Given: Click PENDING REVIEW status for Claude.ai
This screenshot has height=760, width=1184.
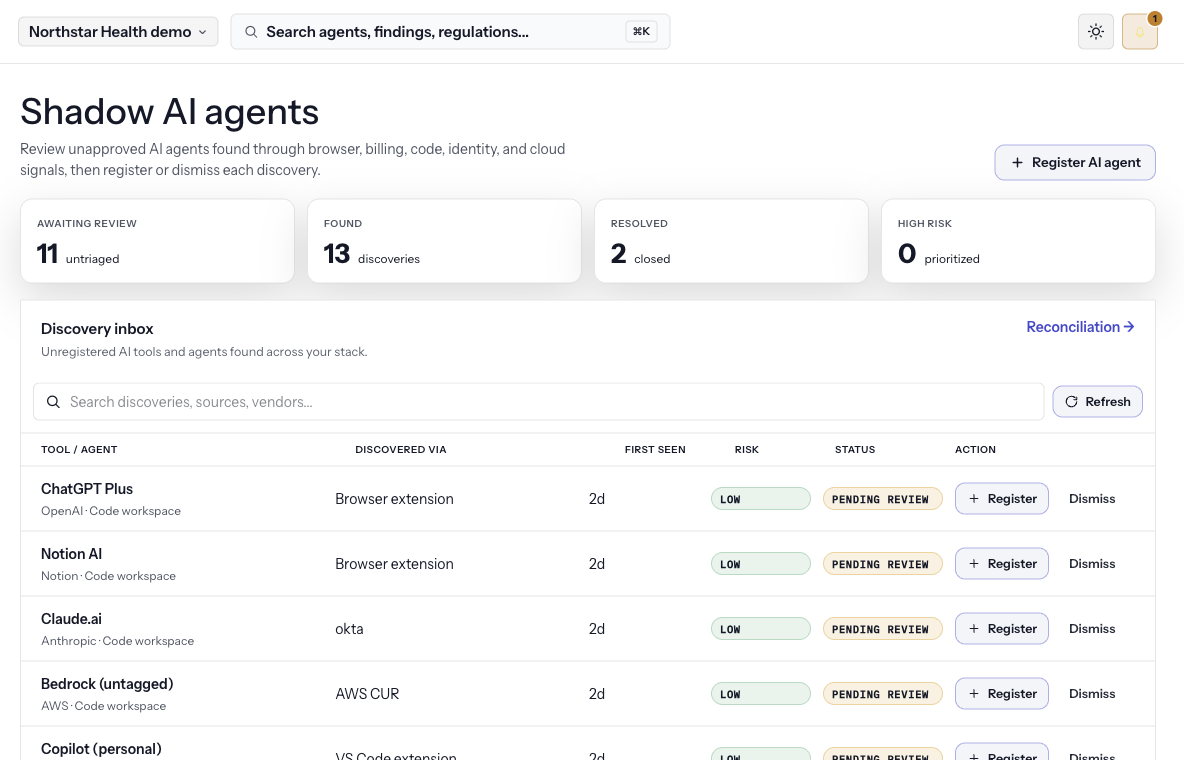Looking at the screenshot, I should [882, 629].
